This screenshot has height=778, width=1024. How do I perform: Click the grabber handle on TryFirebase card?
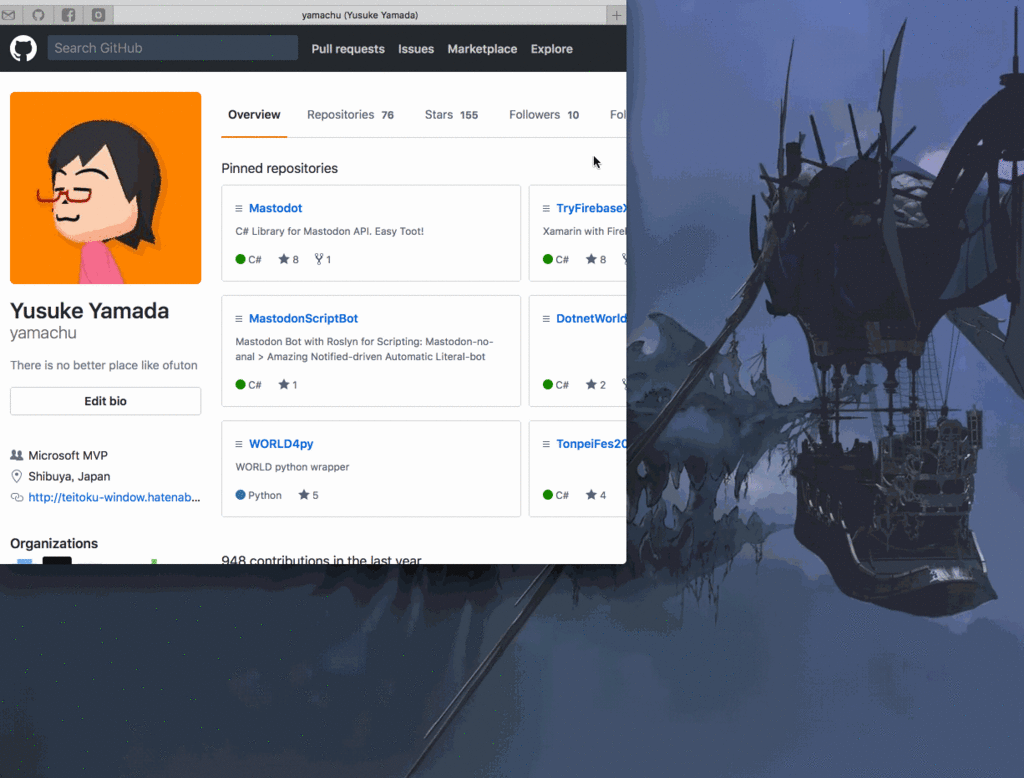546,208
